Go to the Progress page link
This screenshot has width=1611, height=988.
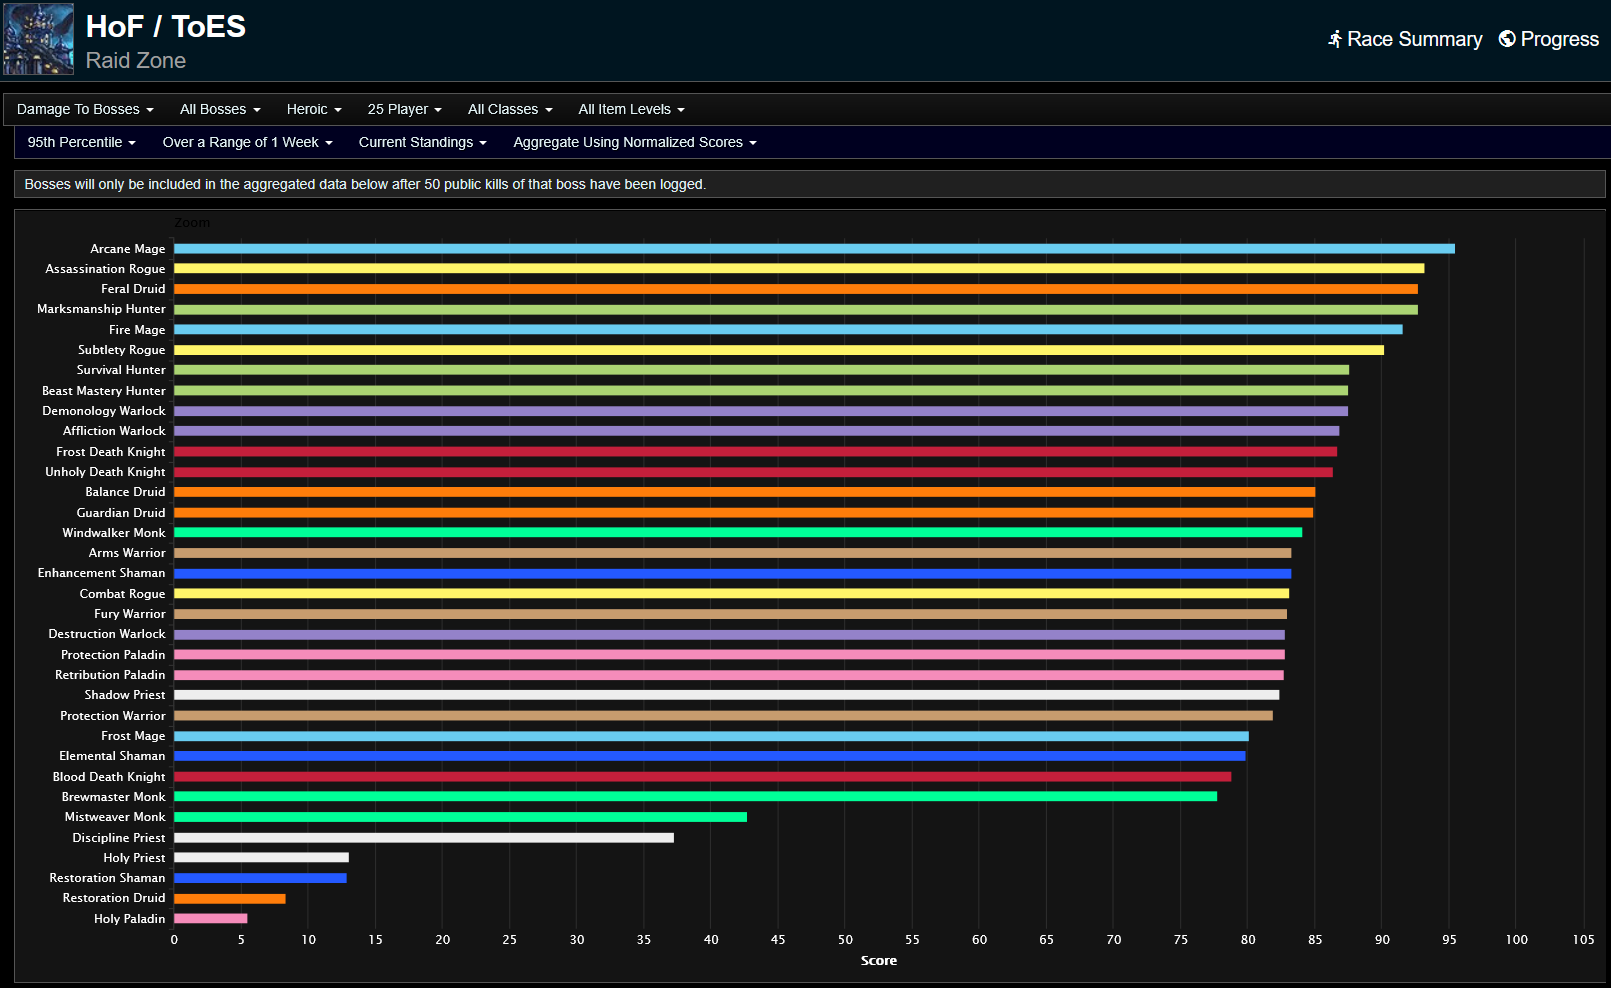click(1559, 39)
